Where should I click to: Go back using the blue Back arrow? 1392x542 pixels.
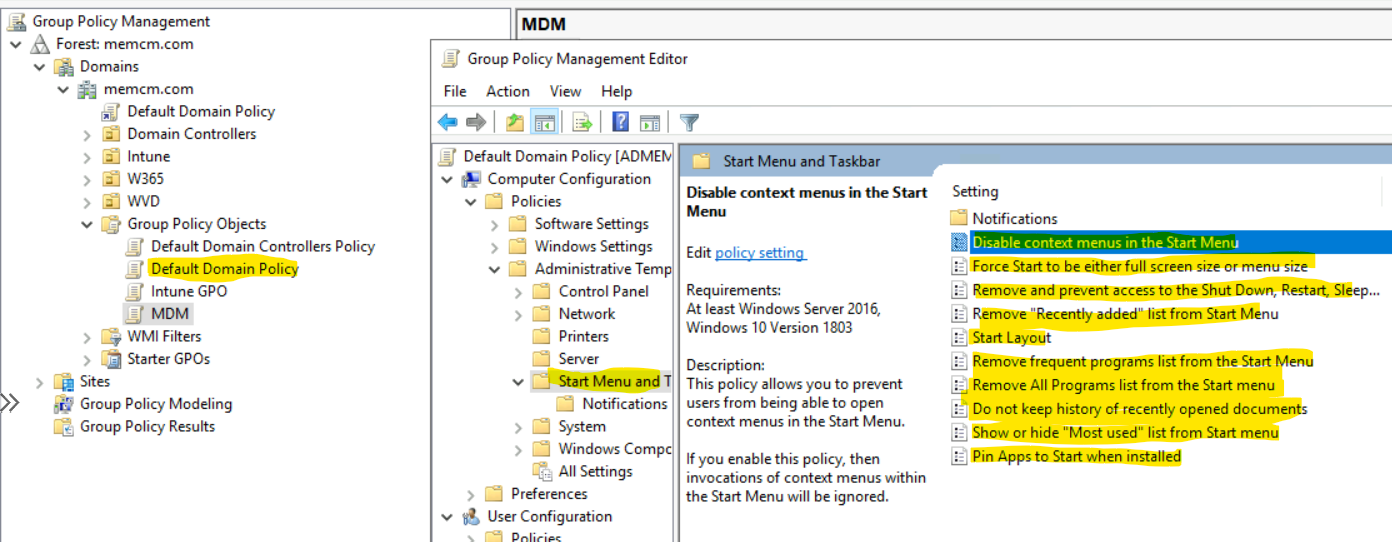point(447,122)
